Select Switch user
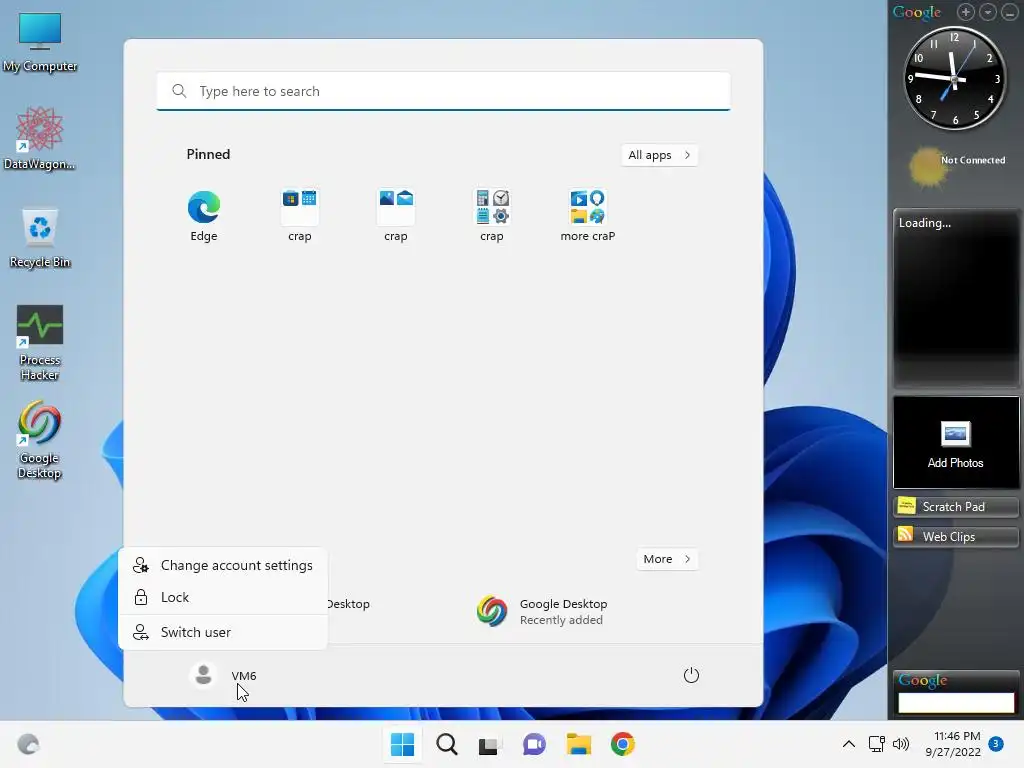Screen dimensions: 1024x768 click(x=223, y=632)
